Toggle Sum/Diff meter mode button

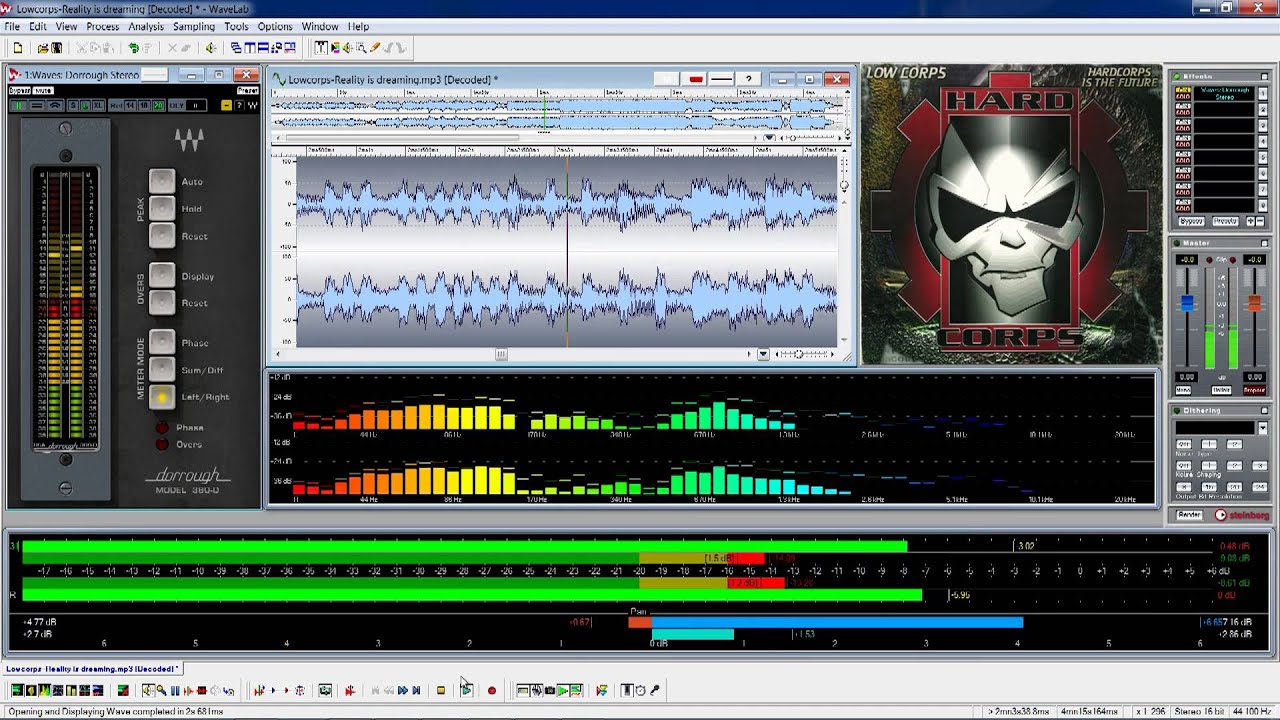[x=162, y=370]
